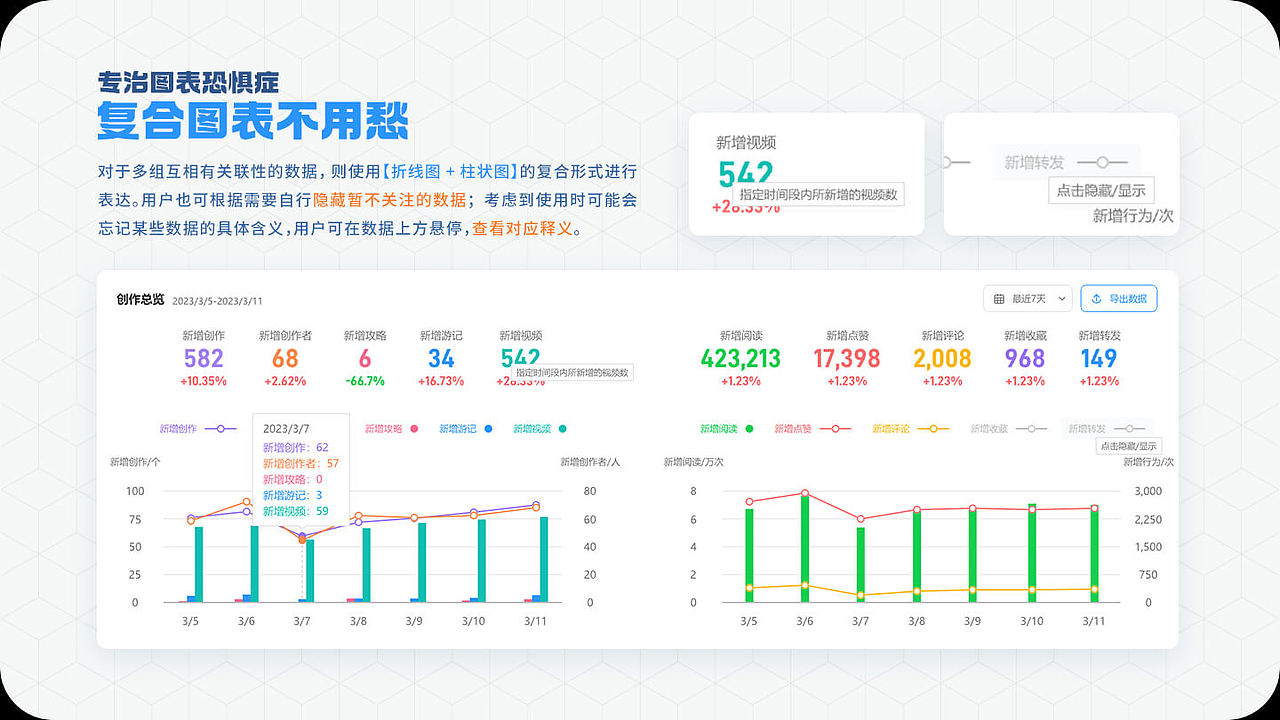Click the 新增阅读 green legend dot

tap(748, 428)
